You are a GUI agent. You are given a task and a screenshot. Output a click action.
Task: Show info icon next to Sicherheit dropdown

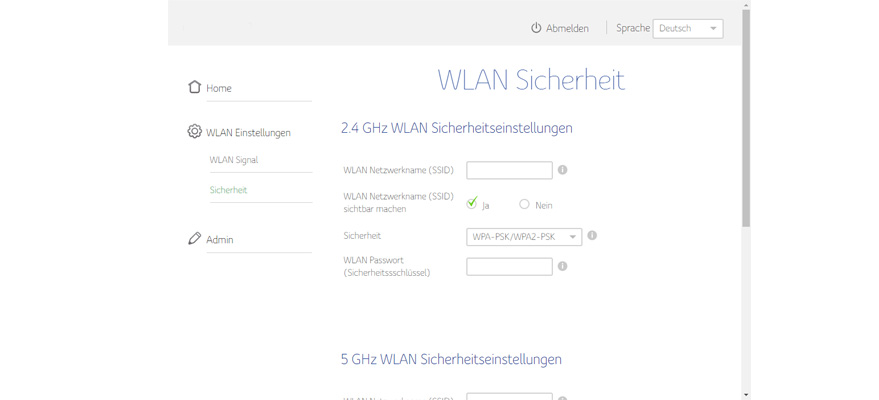pyautogui.click(x=592, y=236)
